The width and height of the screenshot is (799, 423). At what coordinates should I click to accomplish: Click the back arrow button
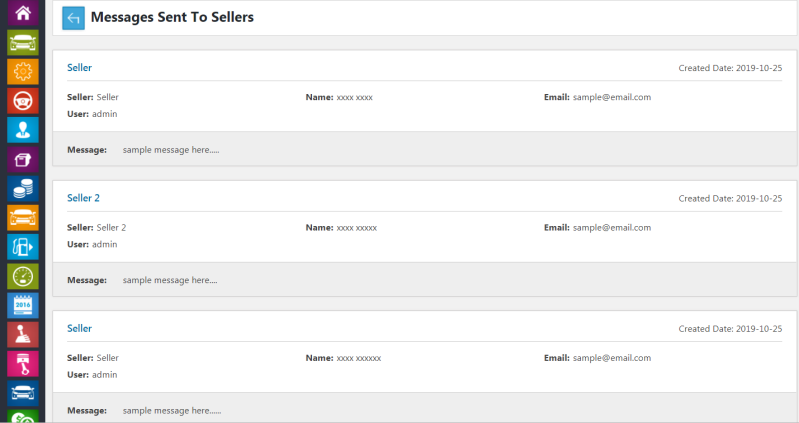[73, 18]
